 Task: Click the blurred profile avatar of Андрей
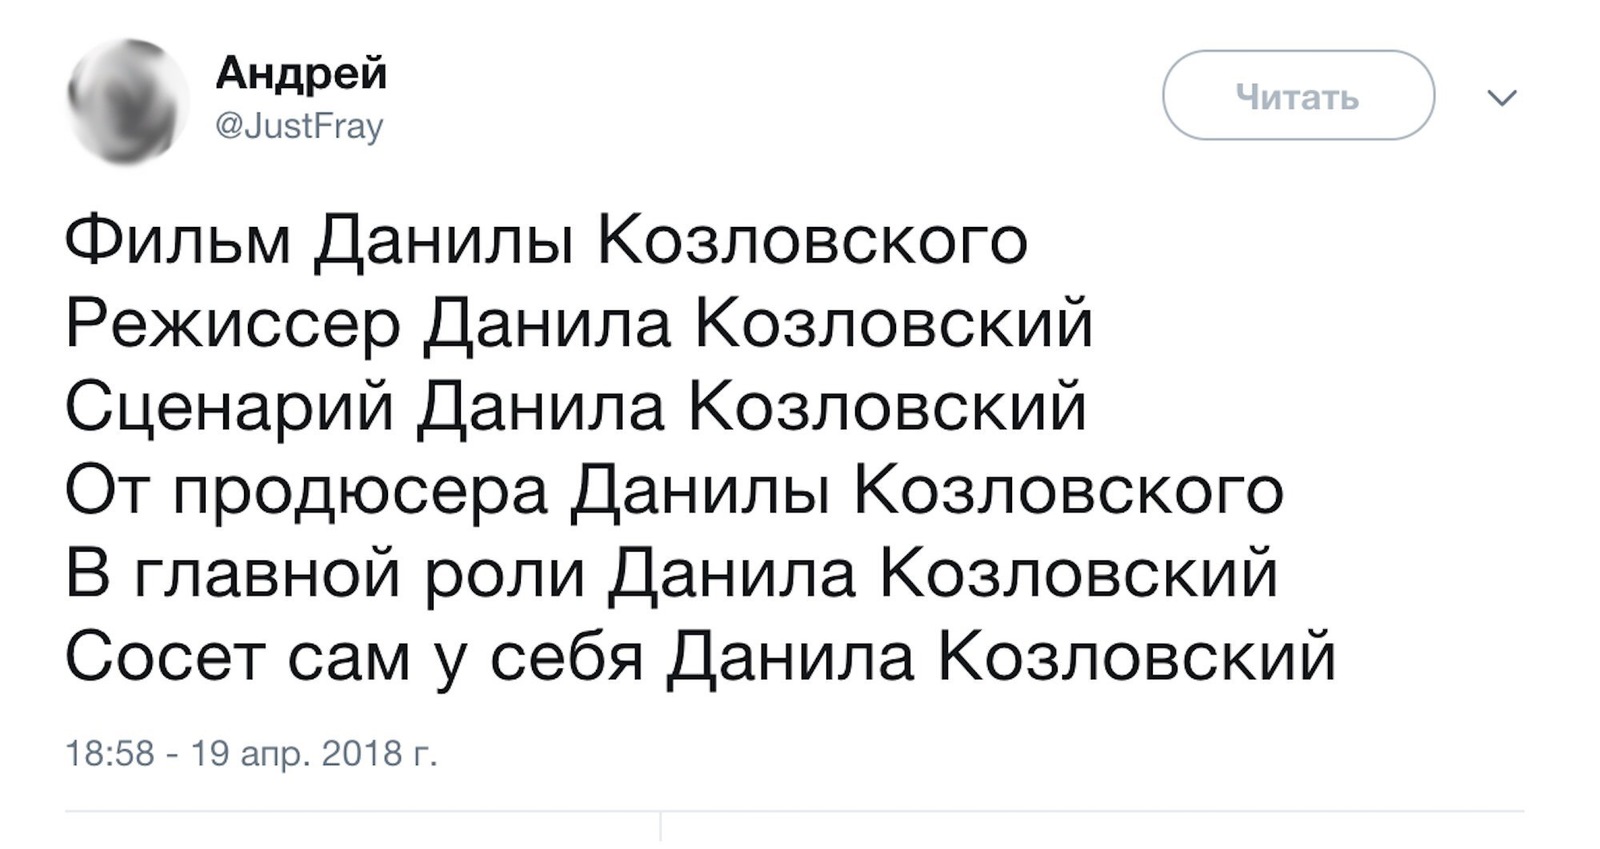pos(128,100)
